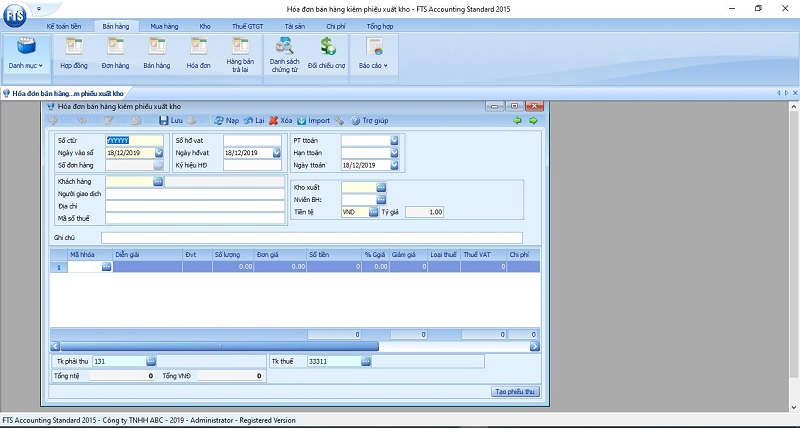Click the FTS application logo button
800x428 pixels.
[14, 15]
